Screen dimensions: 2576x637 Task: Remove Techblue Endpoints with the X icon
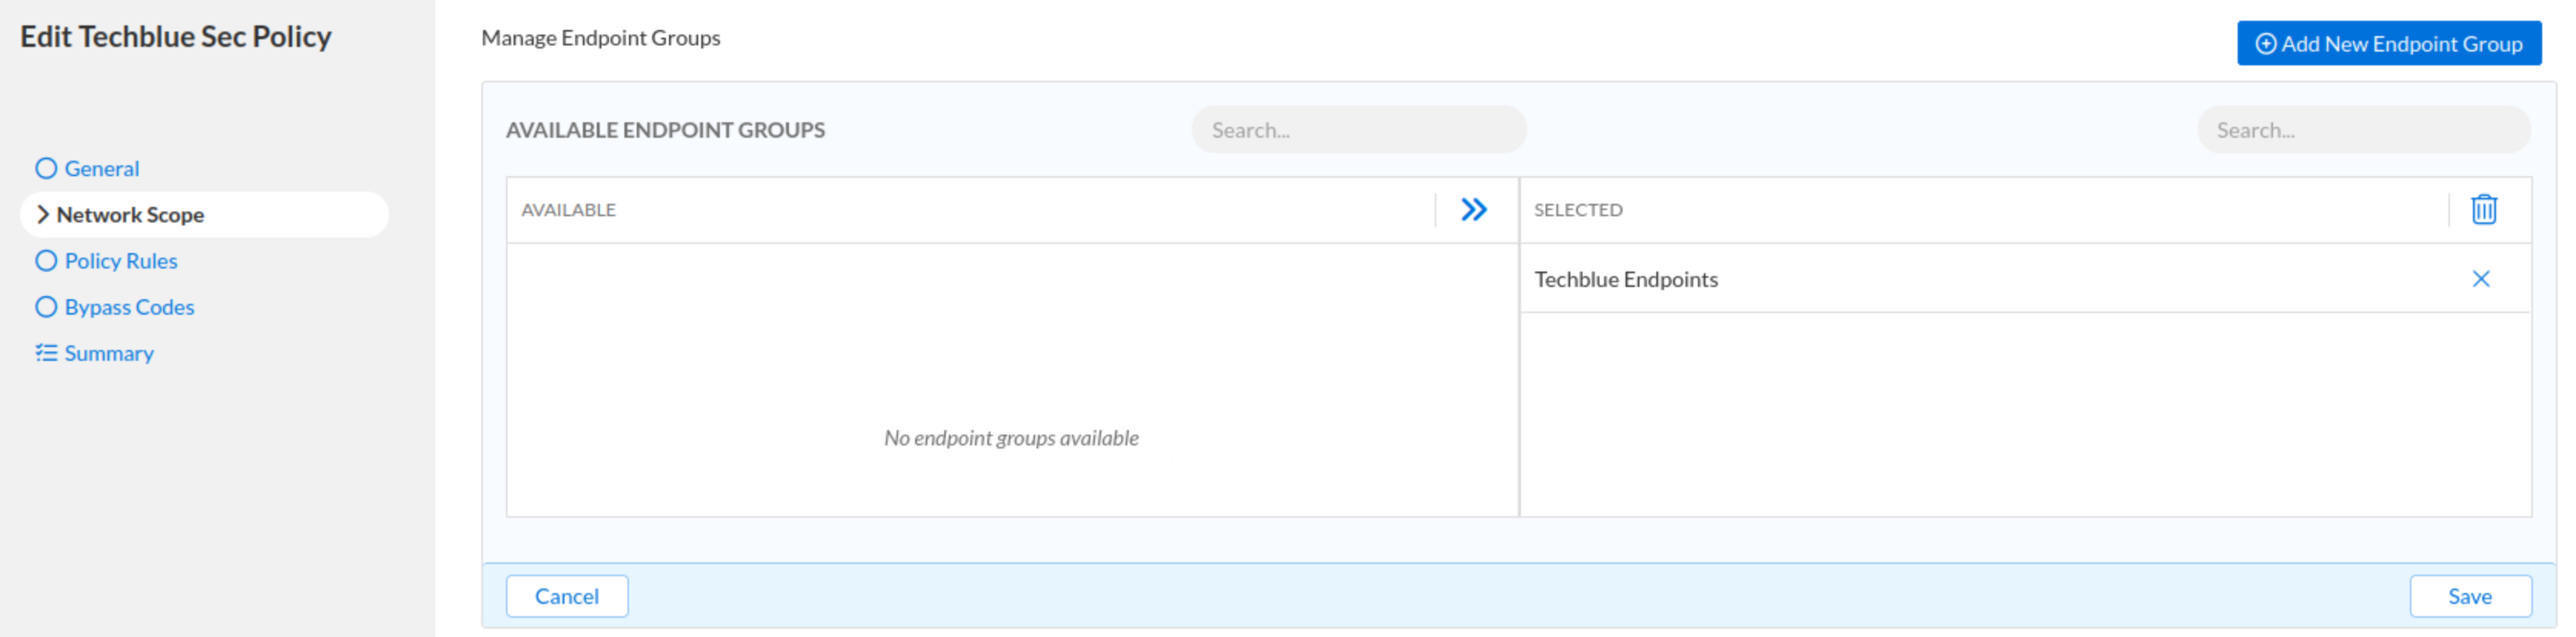(2480, 279)
